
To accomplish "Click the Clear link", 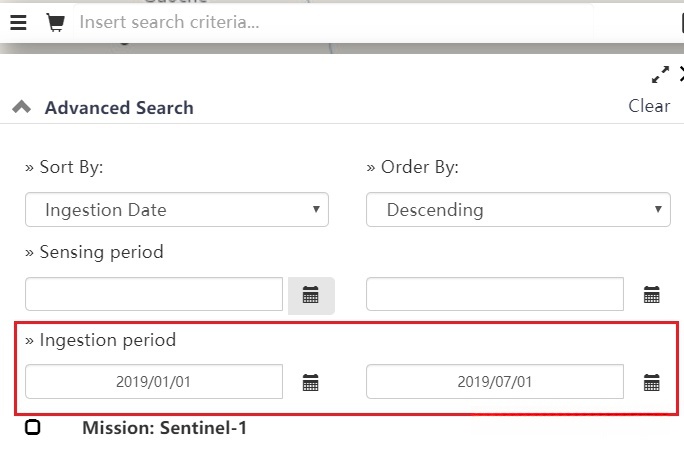I will [649, 106].
